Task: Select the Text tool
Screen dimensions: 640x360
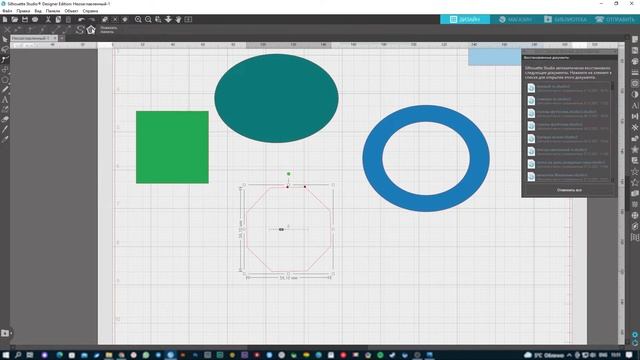Action: [5, 100]
